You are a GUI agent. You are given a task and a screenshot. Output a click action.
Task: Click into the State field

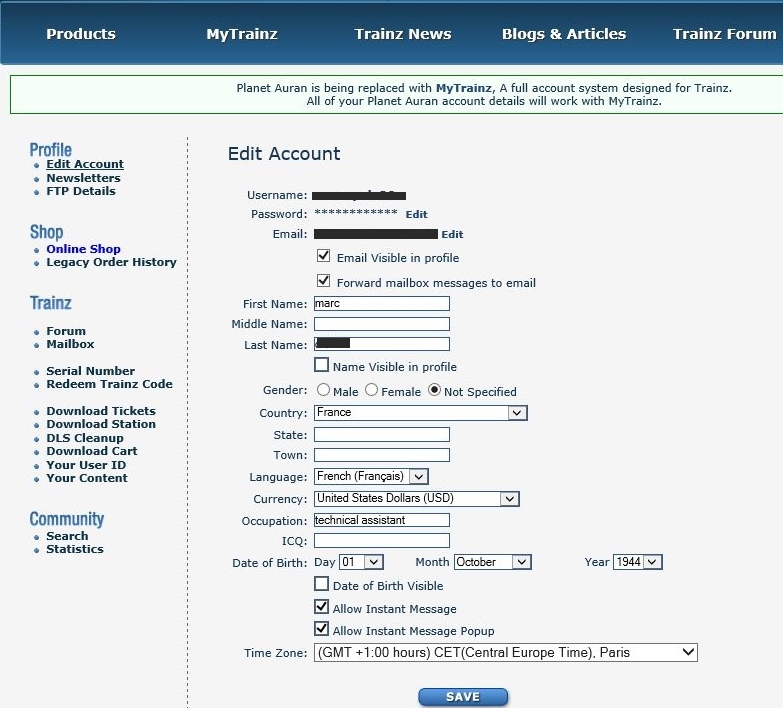(x=382, y=434)
